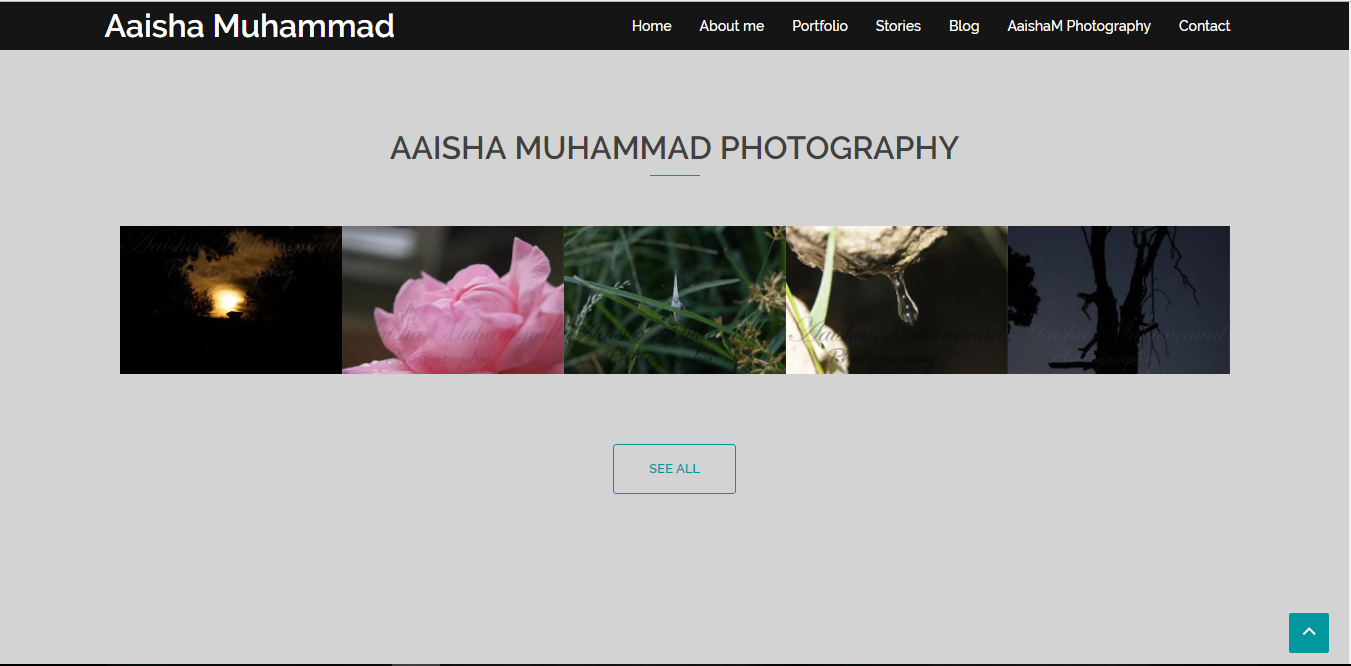Open the green grass blades photo
Viewport: 1351px width, 666px height.
tap(675, 300)
